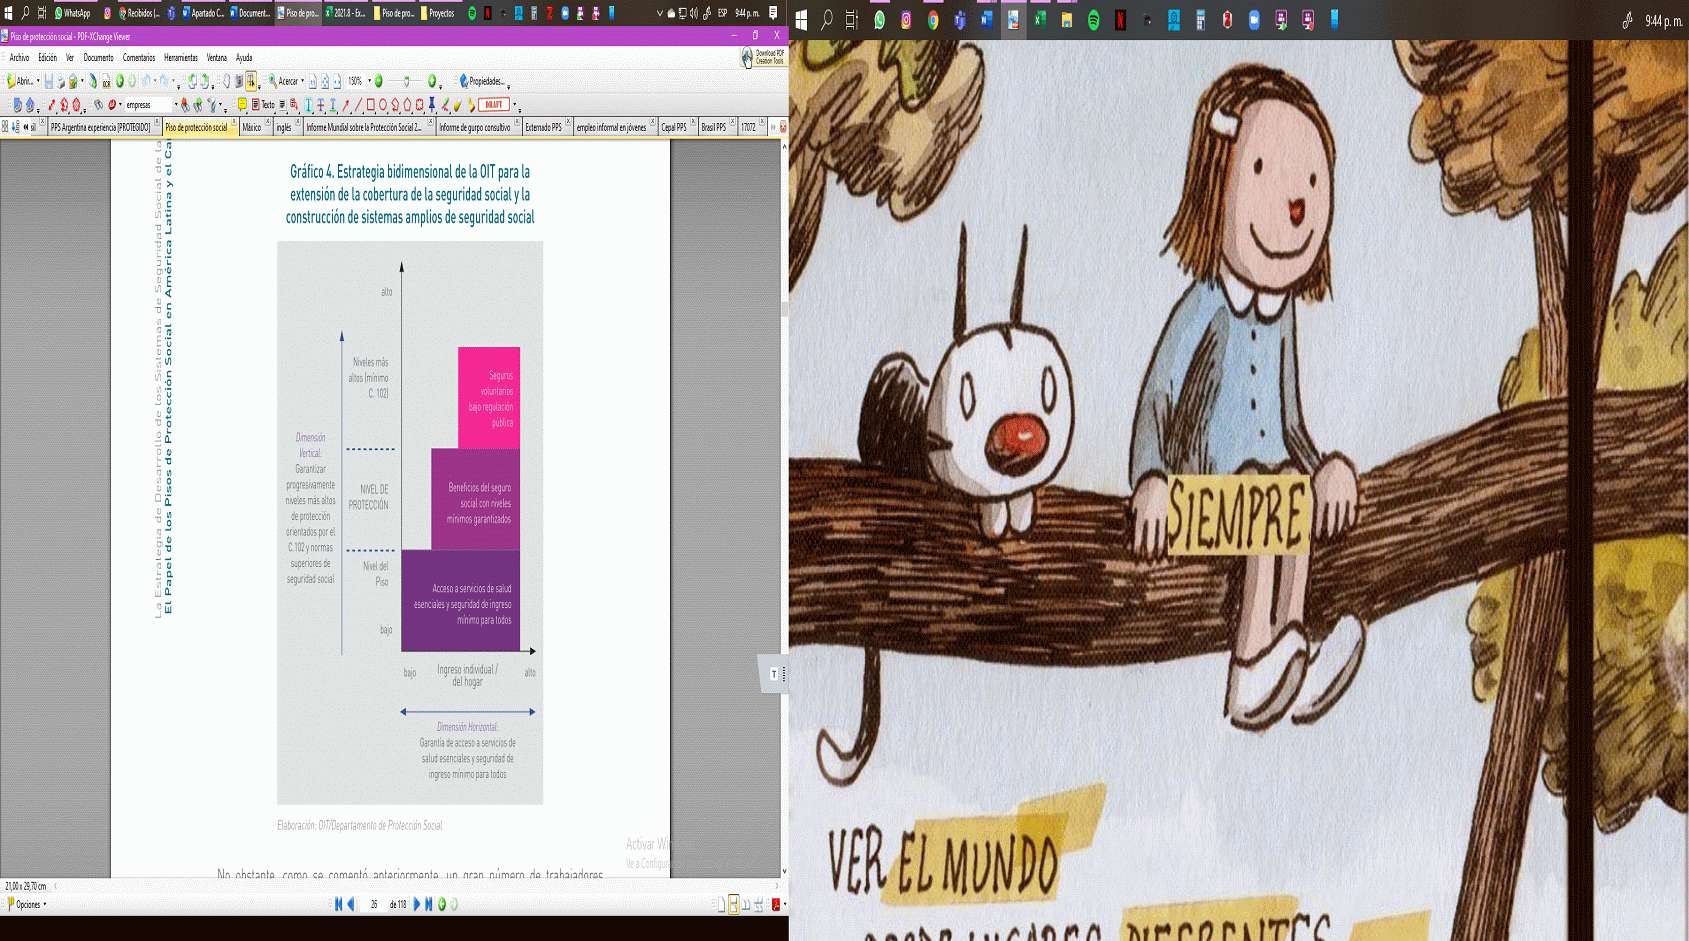The width and height of the screenshot is (1689, 941).
Task: Select the red Arrow drawing tool
Action: point(346,104)
